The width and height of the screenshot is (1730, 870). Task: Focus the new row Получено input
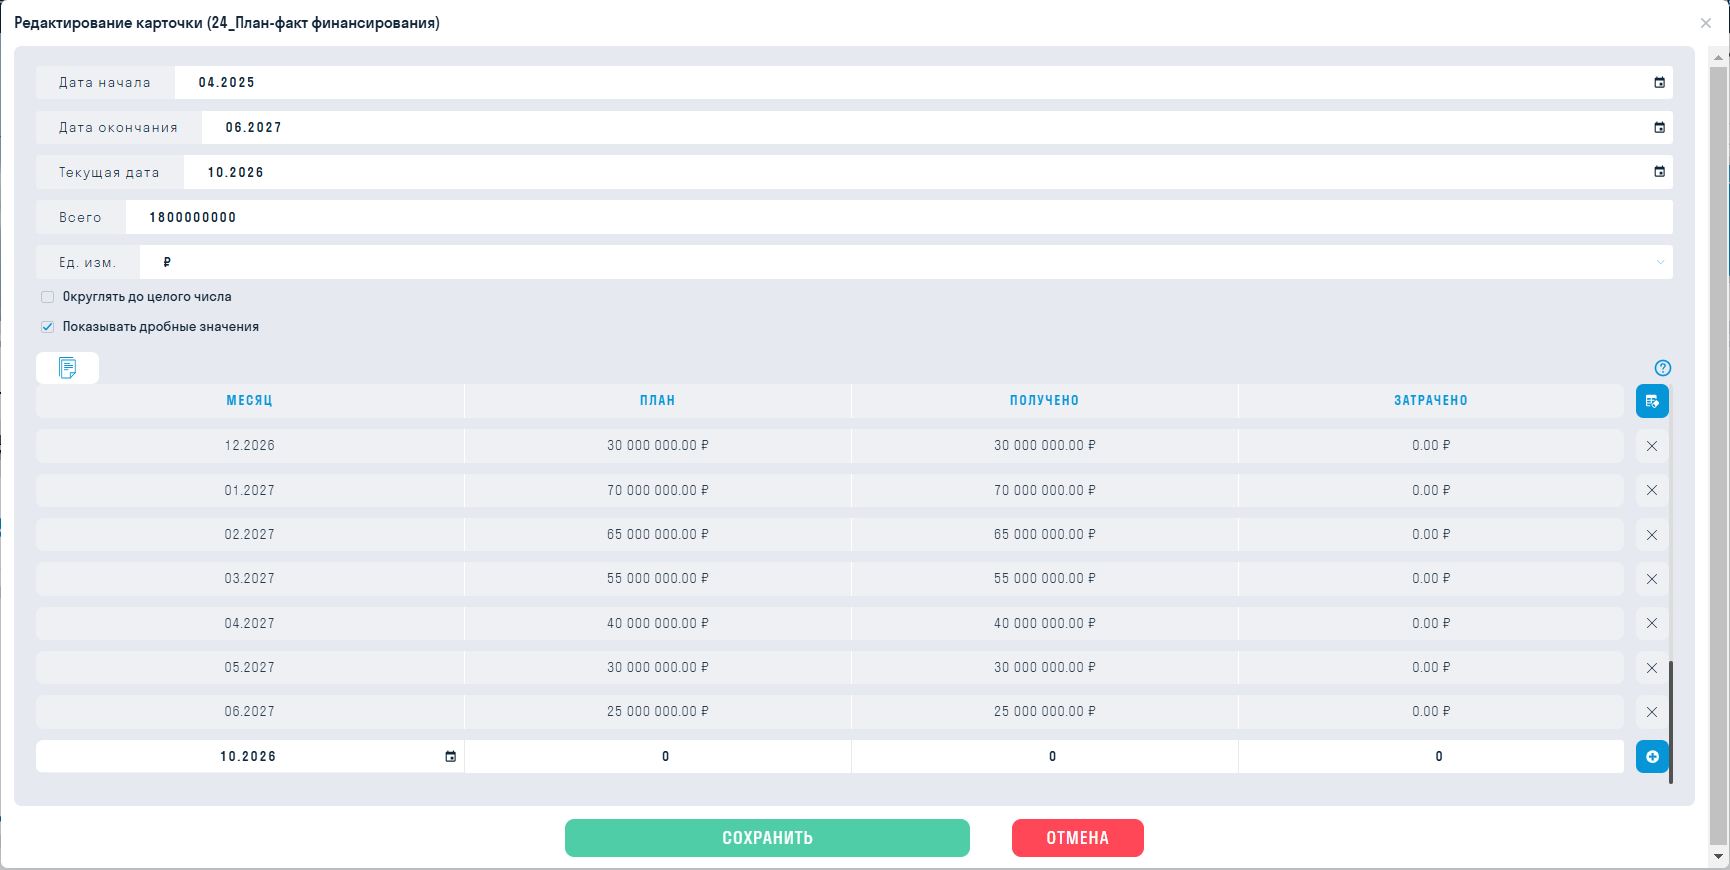[1045, 757]
